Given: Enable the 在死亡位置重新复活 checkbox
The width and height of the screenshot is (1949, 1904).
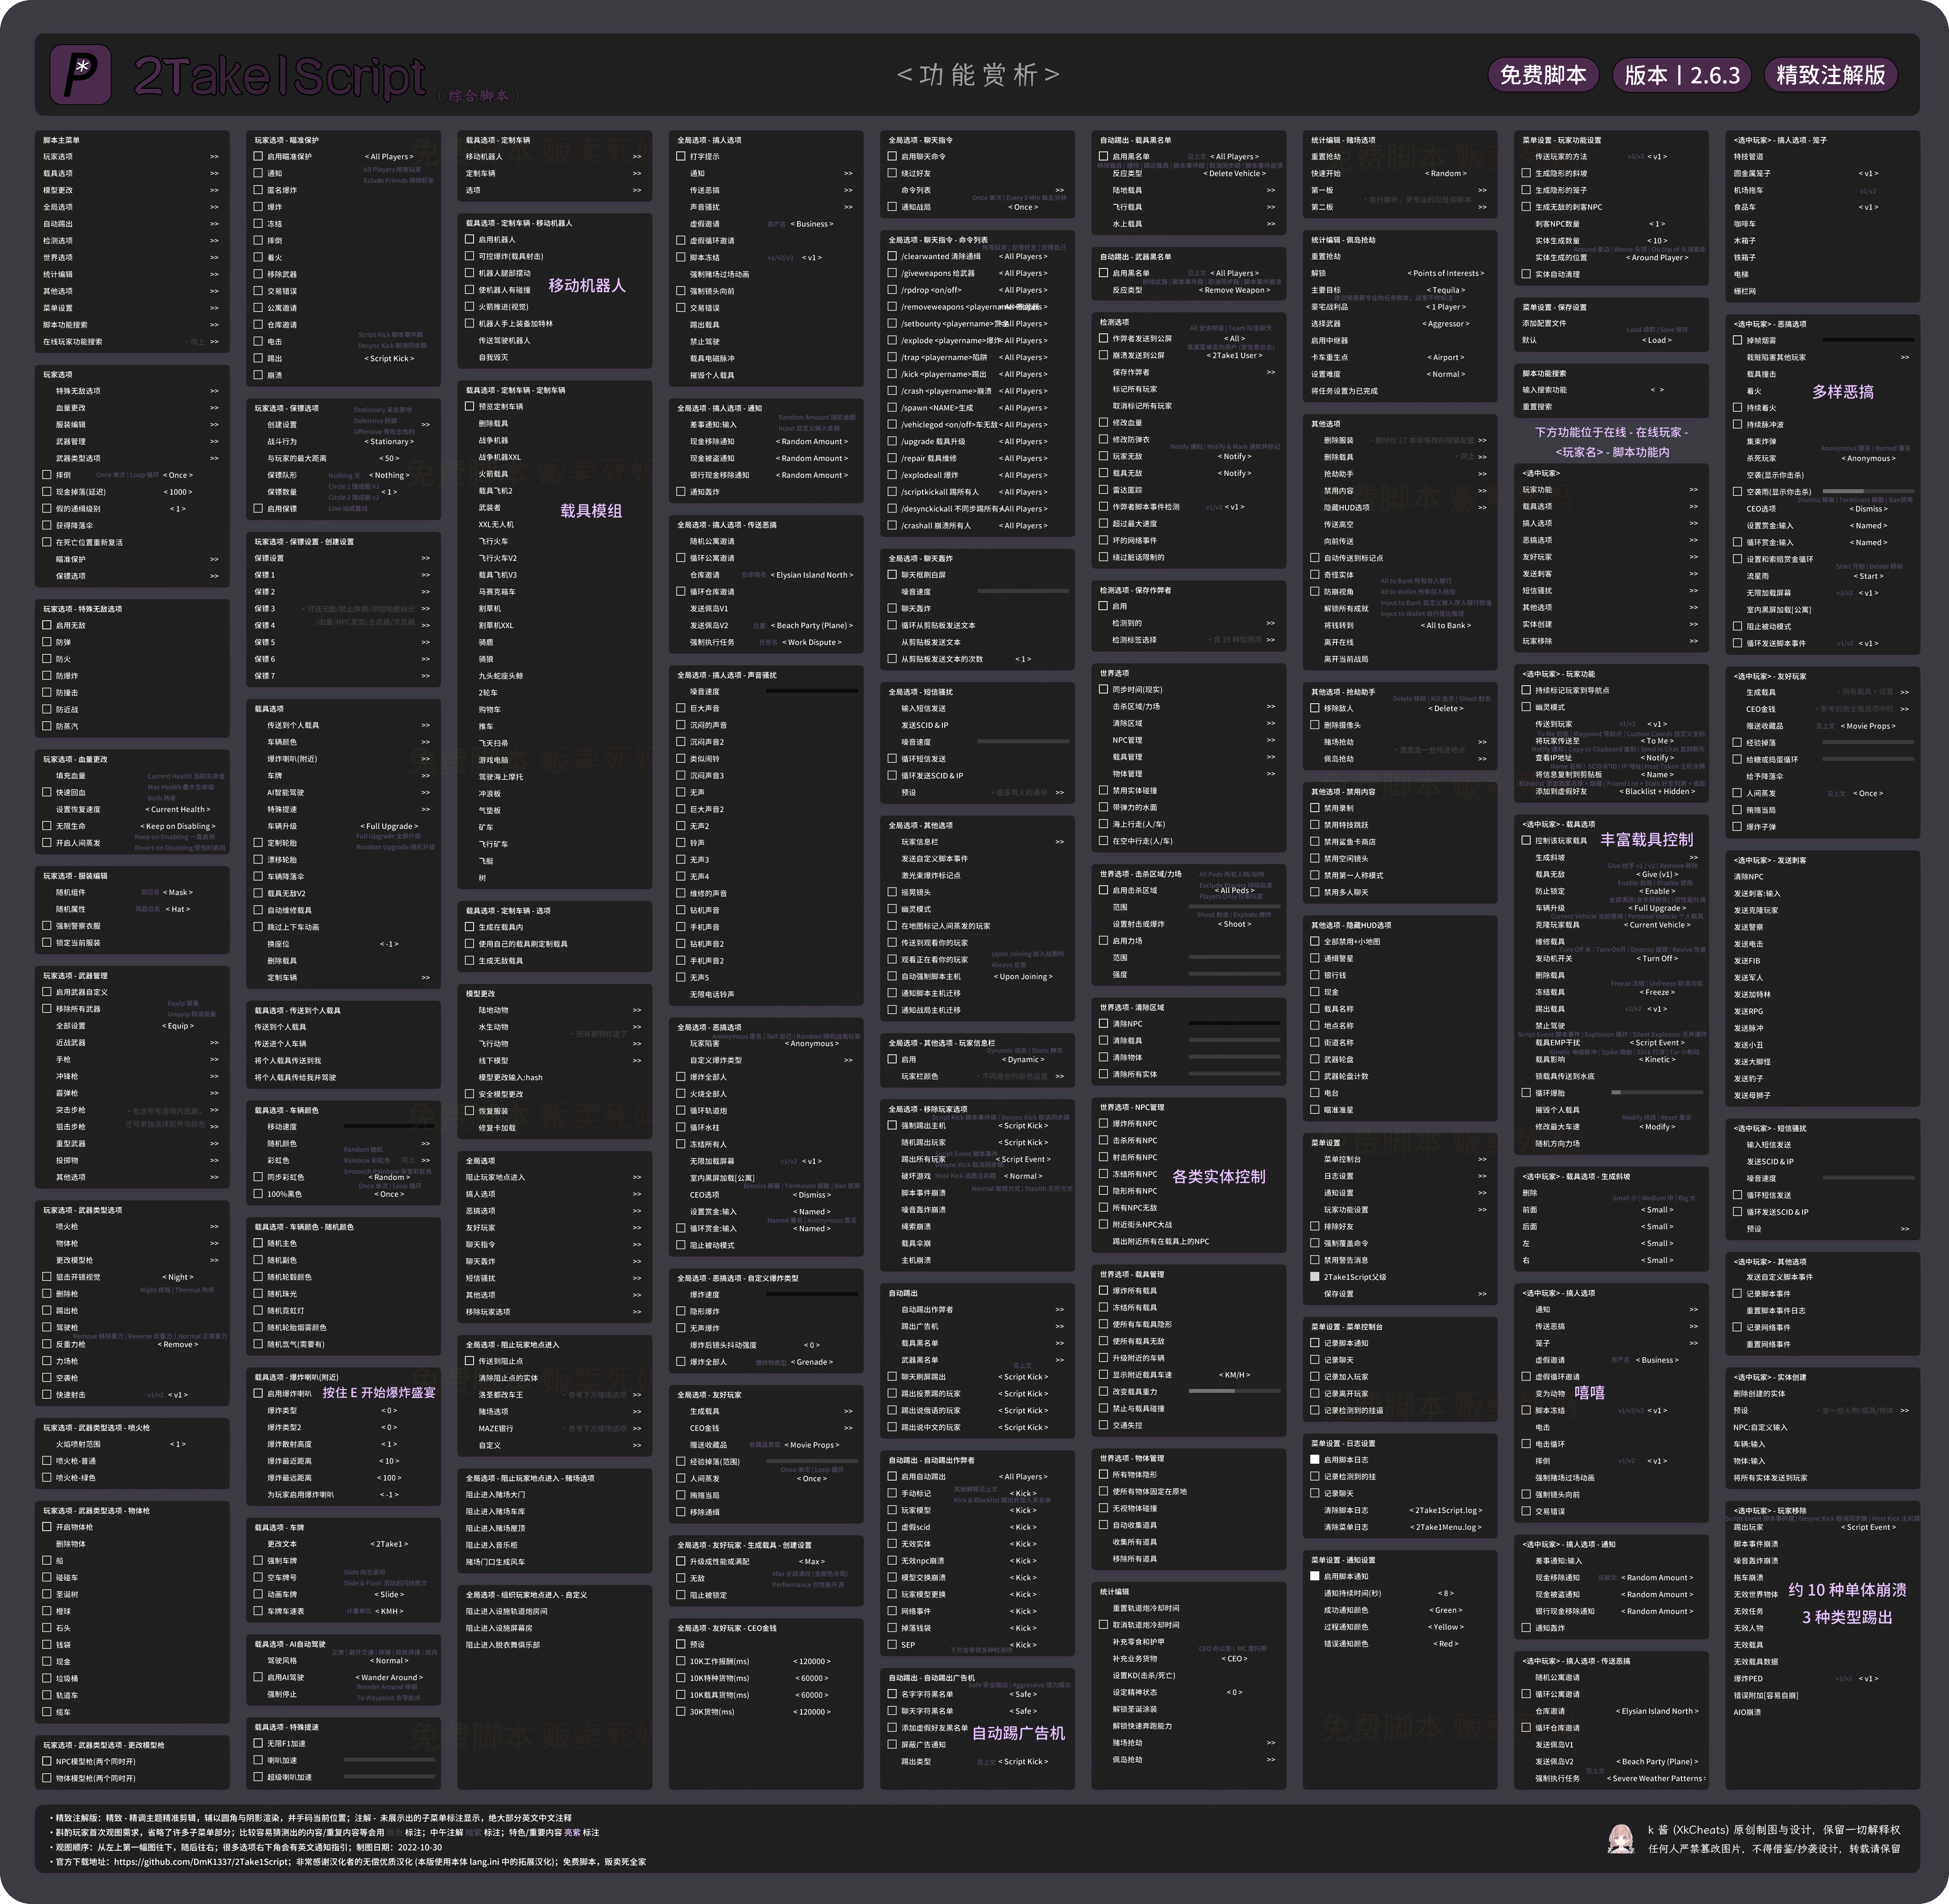Looking at the screenshot, I should tap(47, 542).
